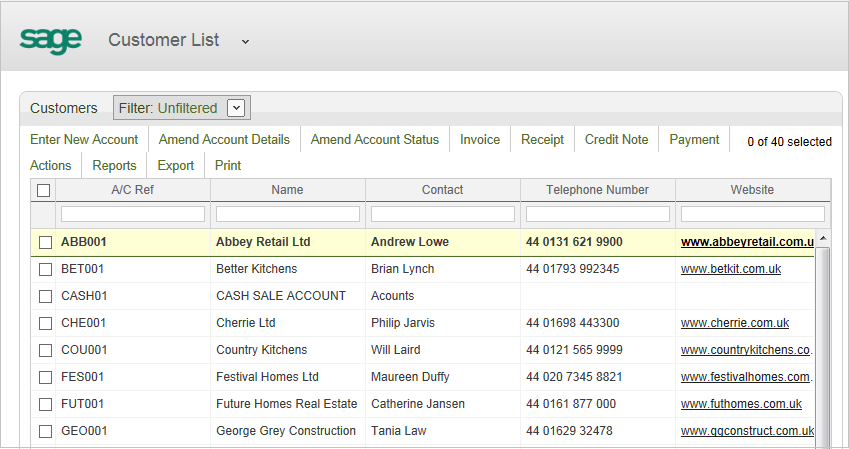Open the www.futhomes.com.uk link
Screen dimensions: 849x449
[741, 404]
